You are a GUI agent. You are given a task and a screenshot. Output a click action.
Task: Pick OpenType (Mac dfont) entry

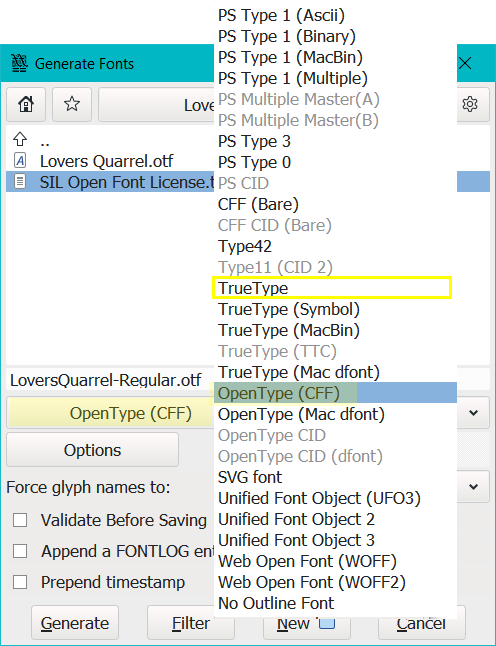(x=335, y=414)
